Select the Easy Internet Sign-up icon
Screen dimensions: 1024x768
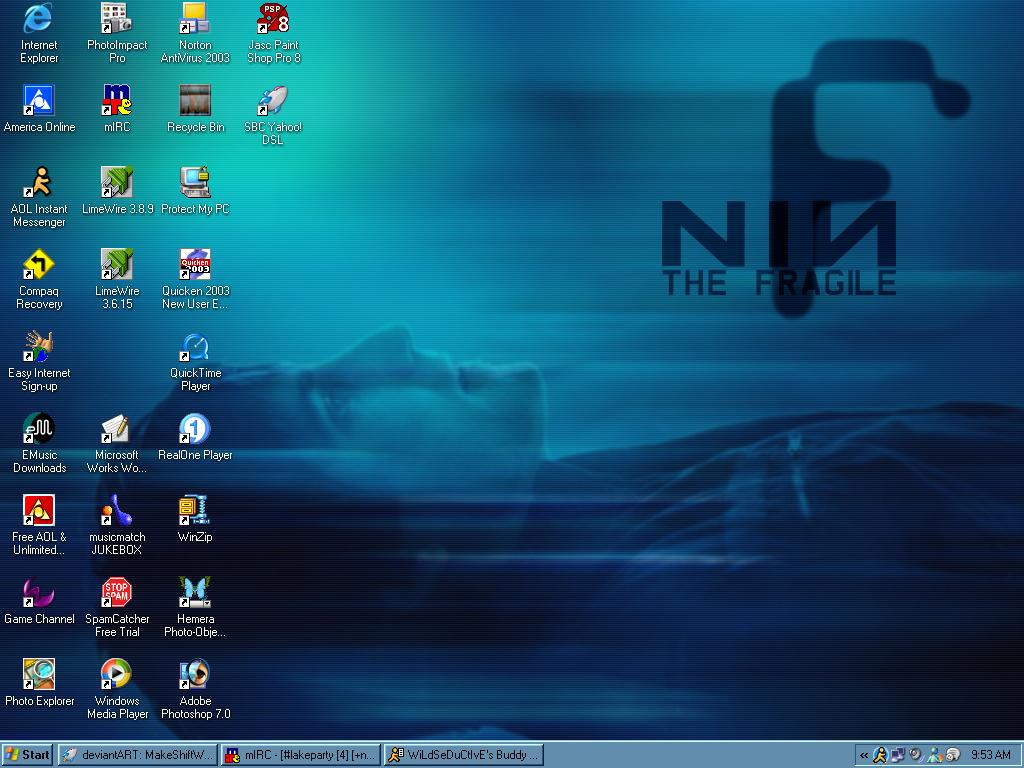[39, 347]
